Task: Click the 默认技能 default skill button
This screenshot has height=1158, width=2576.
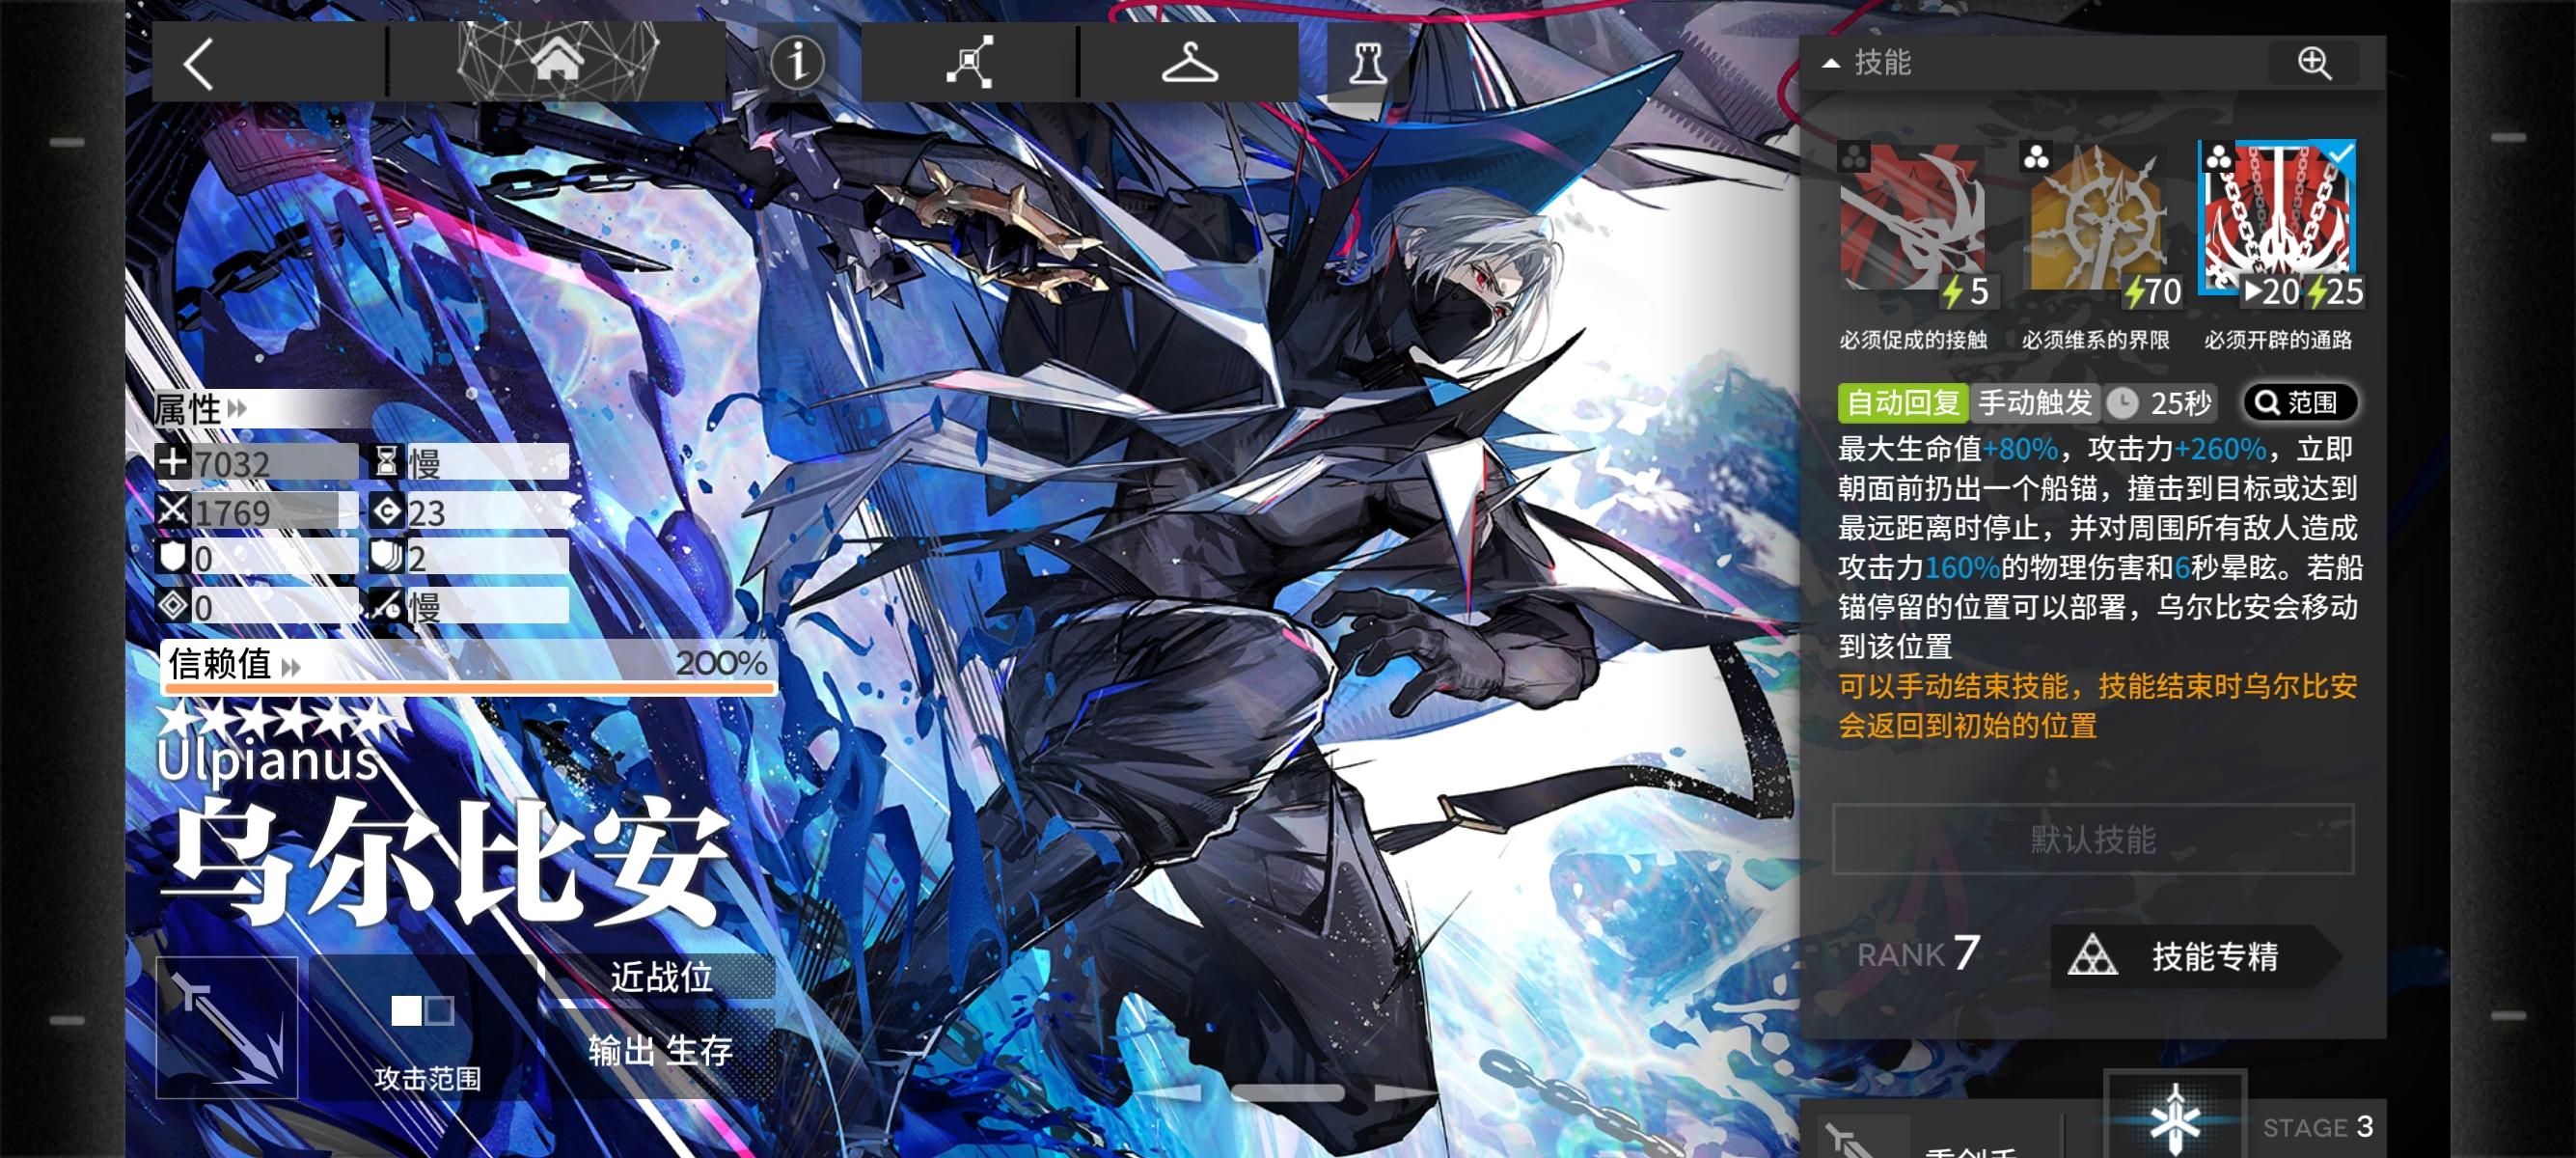Action: [x=2093, y=839]
